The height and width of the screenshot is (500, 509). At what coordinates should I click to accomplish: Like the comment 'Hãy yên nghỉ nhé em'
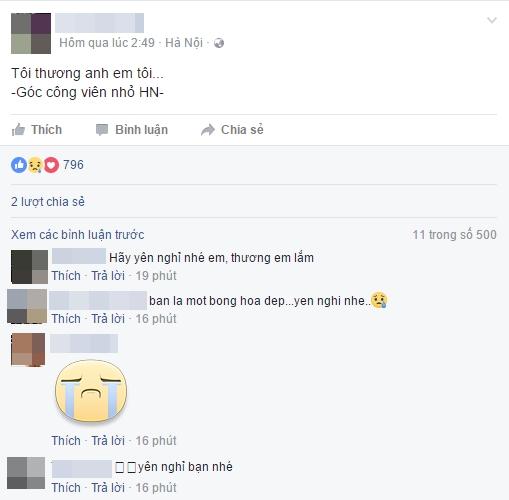[66, 276]
